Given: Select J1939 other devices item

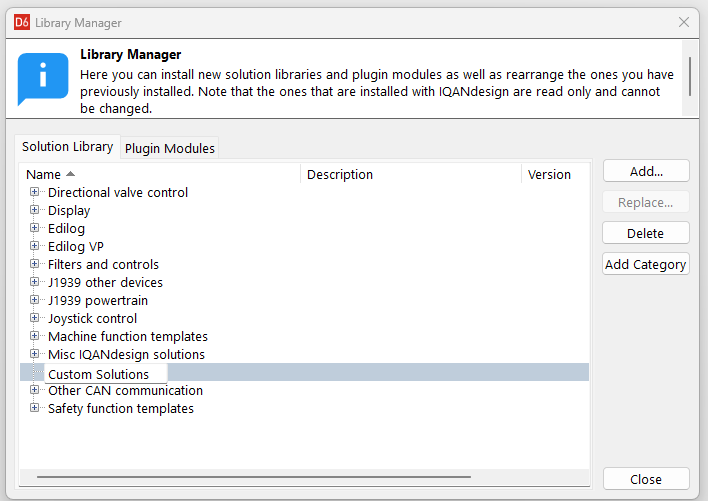Looking at the screenshot, I should [105, 283].
